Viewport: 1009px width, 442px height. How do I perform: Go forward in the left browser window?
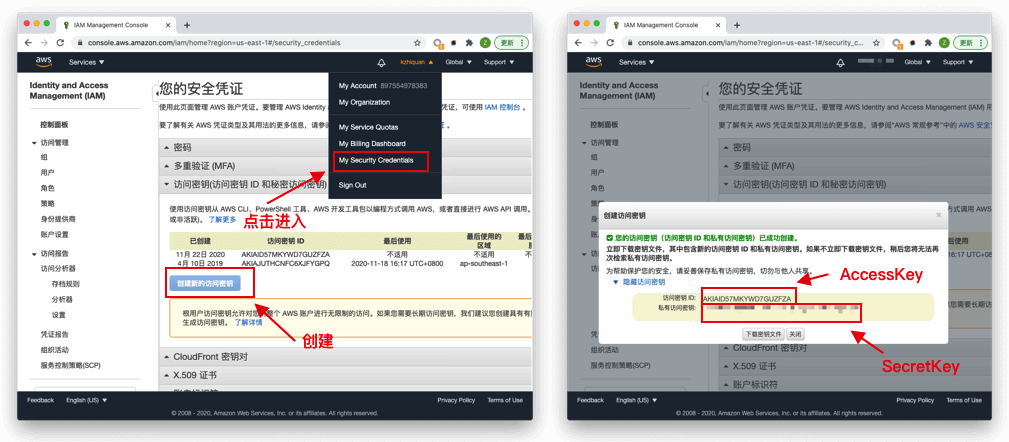(44, 42)
